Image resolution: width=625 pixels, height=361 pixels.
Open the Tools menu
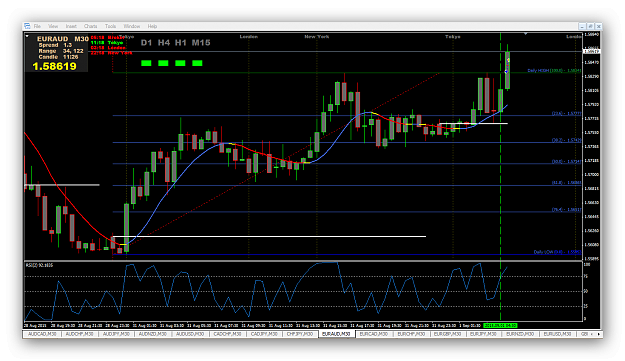(110, 26)
